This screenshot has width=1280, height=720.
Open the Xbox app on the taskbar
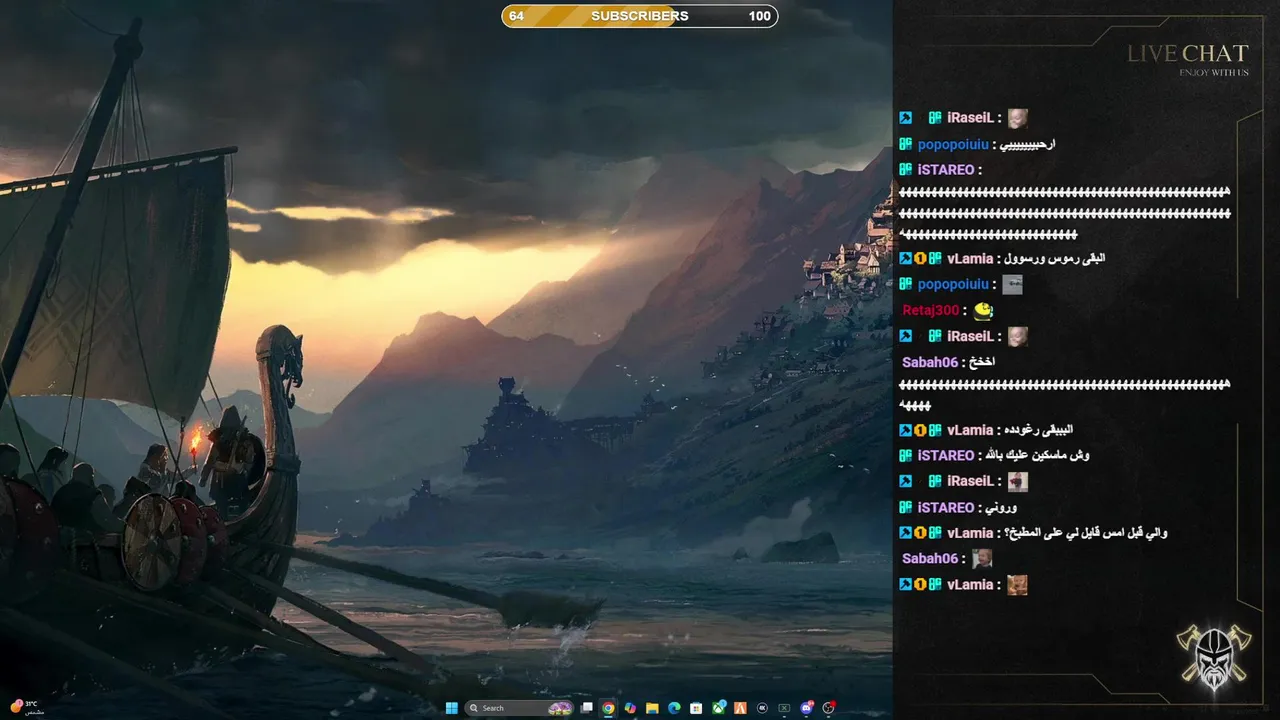coord(719,707)
